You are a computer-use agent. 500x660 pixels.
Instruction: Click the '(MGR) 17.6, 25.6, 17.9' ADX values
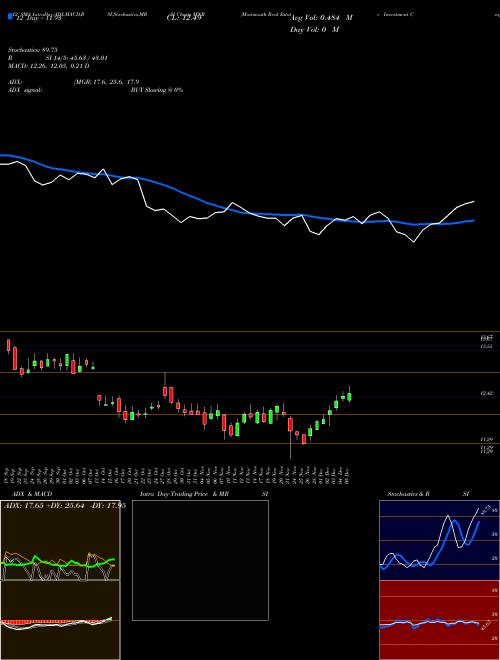(x=106, y=82)
